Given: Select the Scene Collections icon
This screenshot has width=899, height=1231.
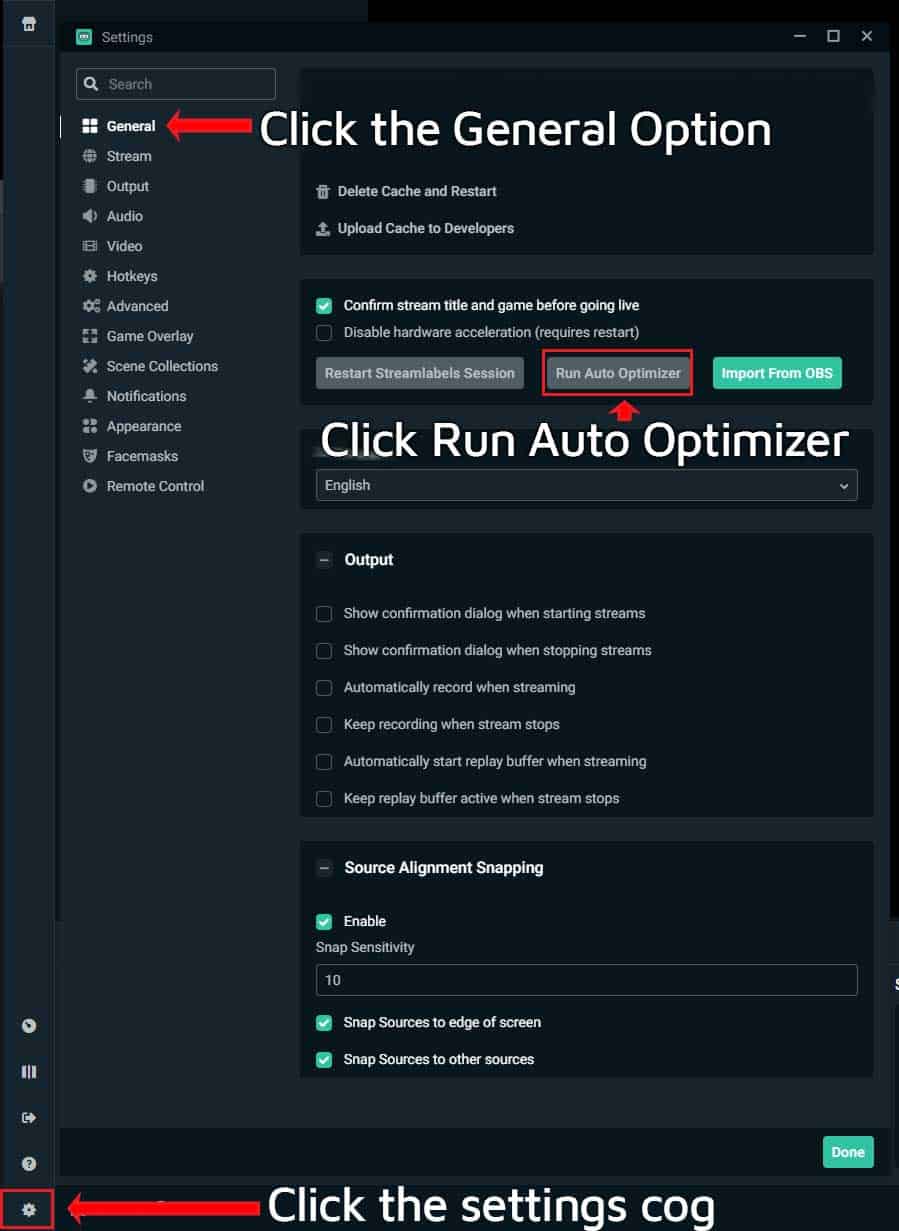Looking at the screenshot, I should [x=90, y=366].
